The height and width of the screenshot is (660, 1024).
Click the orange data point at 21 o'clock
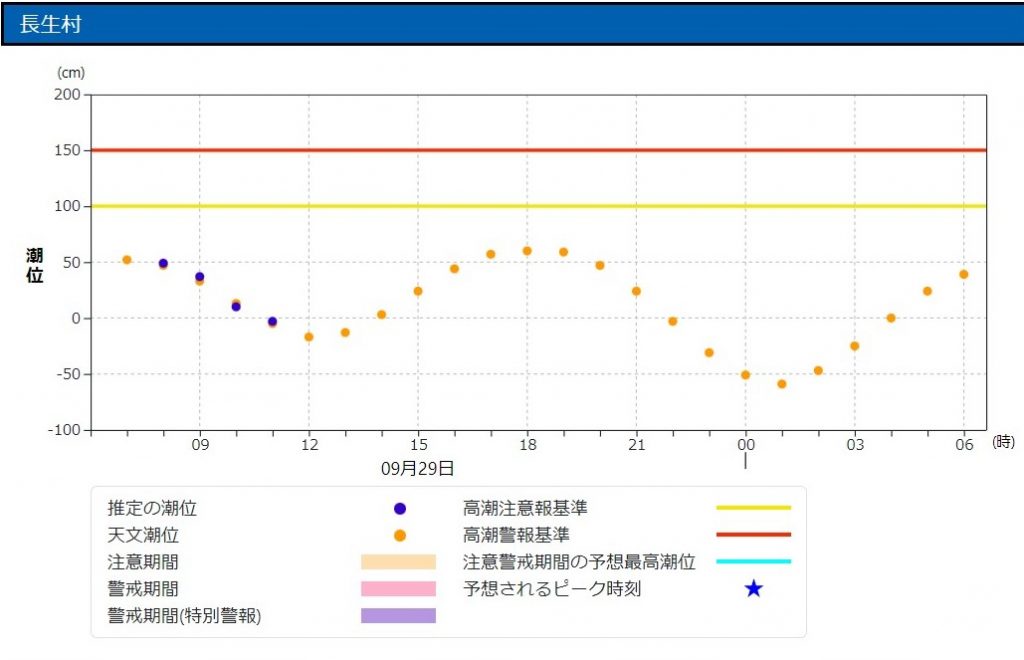coord(636,291)
